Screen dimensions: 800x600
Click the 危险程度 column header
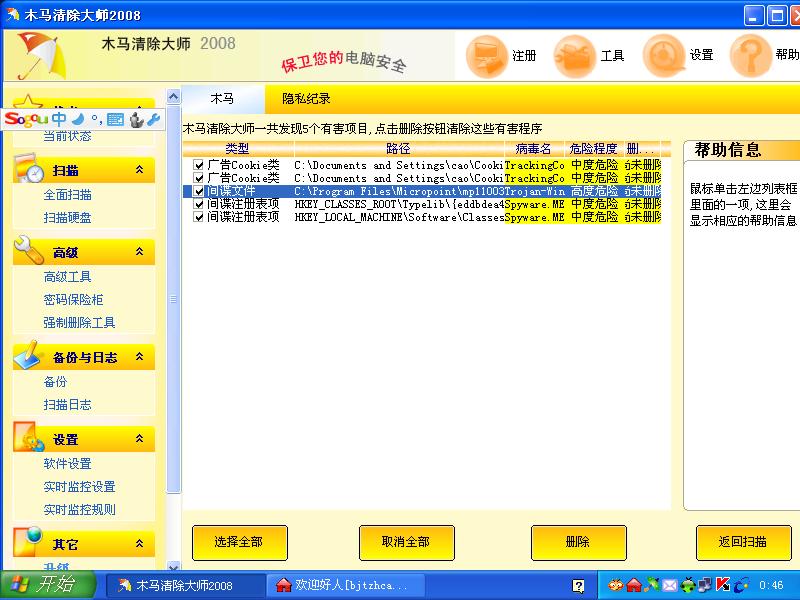point(593,148)
